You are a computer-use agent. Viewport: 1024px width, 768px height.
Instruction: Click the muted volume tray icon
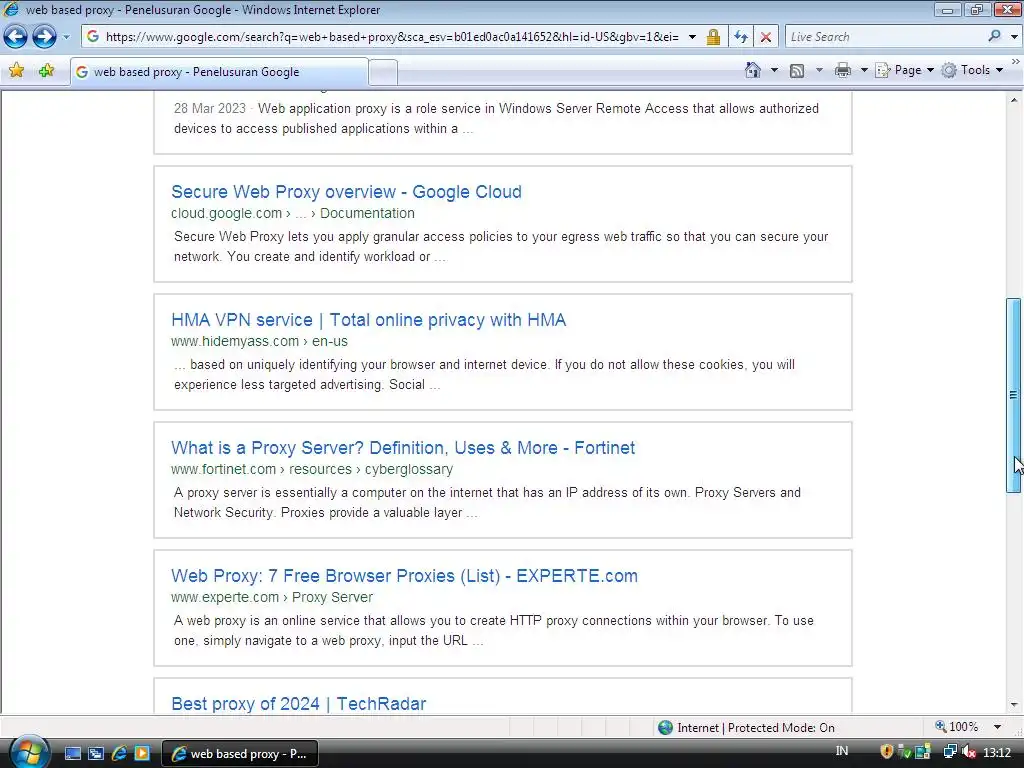click(969, 752)
